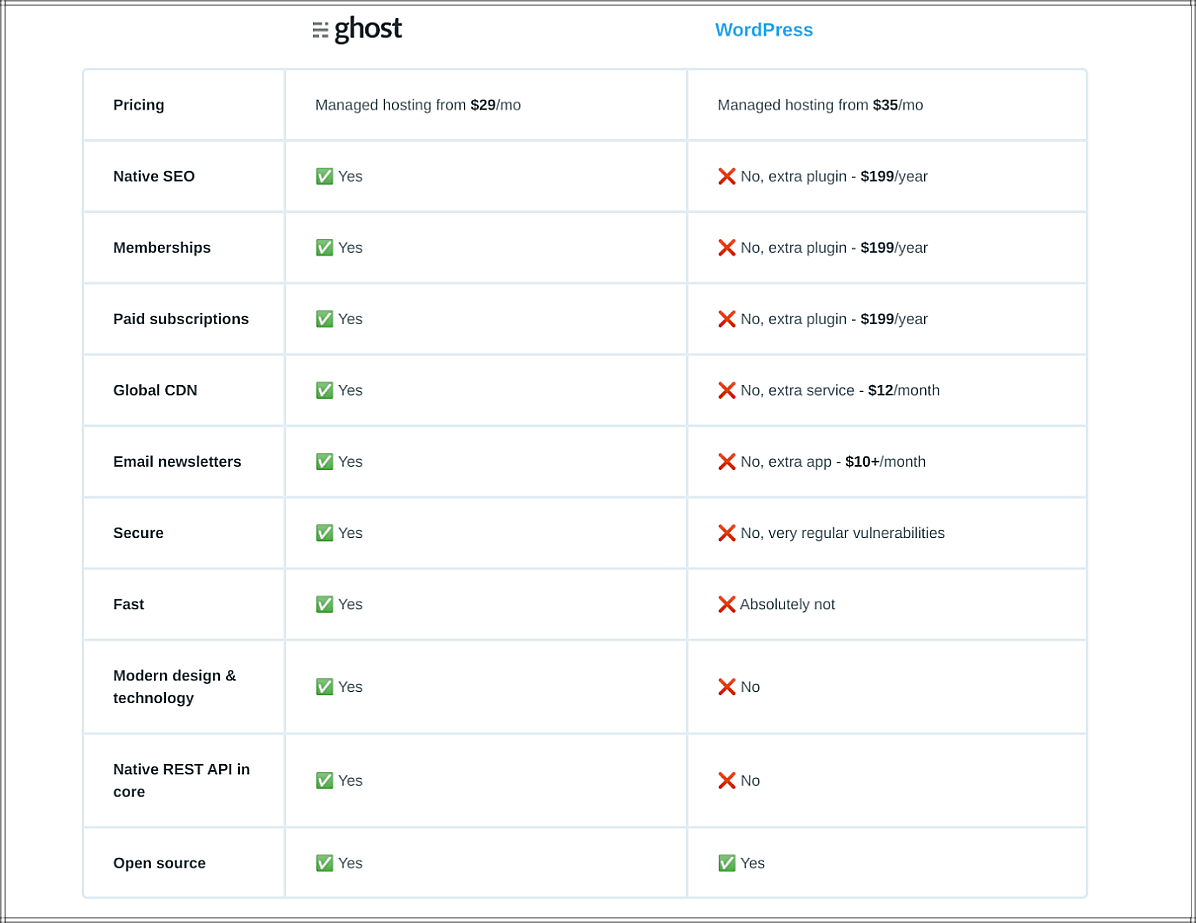The image size is (1196, 923).
Task: Click green checkmark in Ghost Memberships row
Action: tap(324, 248)
